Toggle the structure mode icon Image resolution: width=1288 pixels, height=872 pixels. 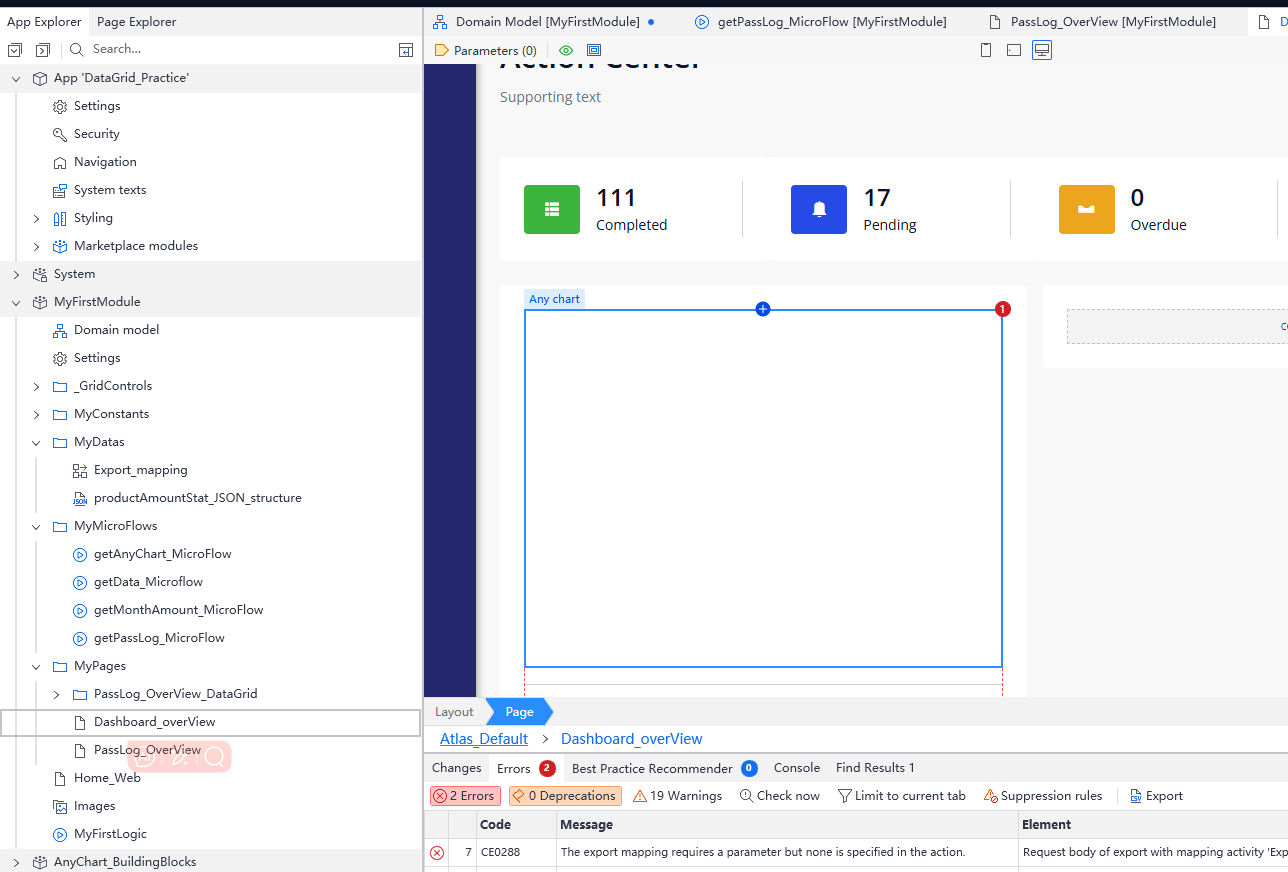tap(594, 50)
